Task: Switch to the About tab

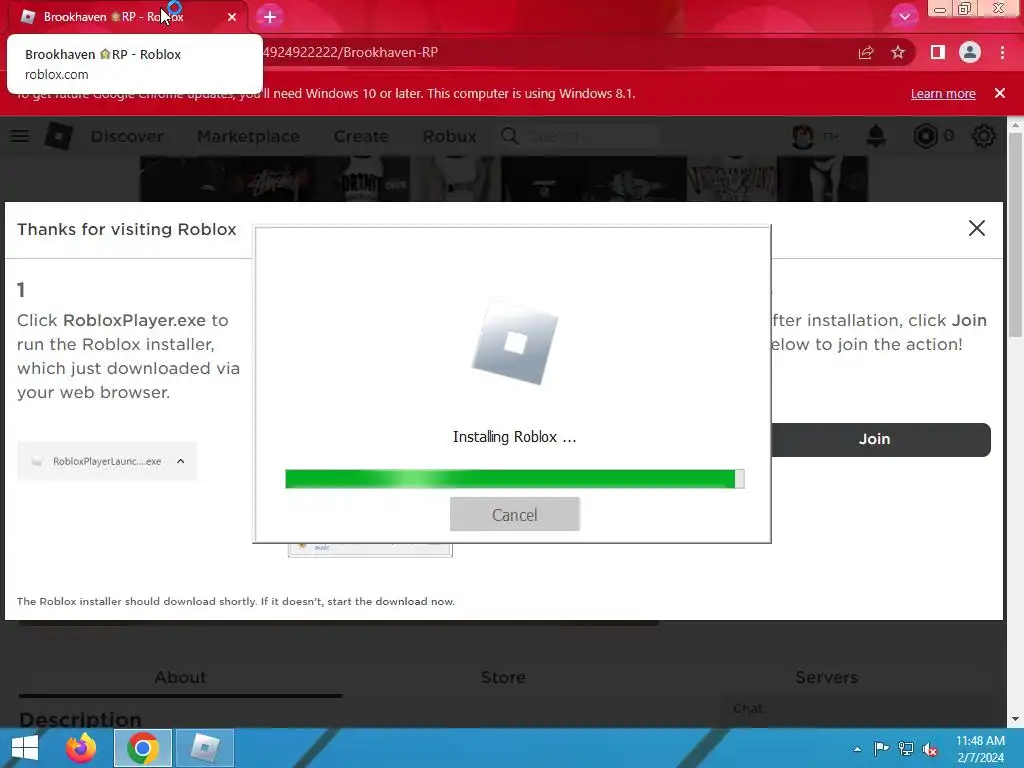Action: click(x=180, y=677)
